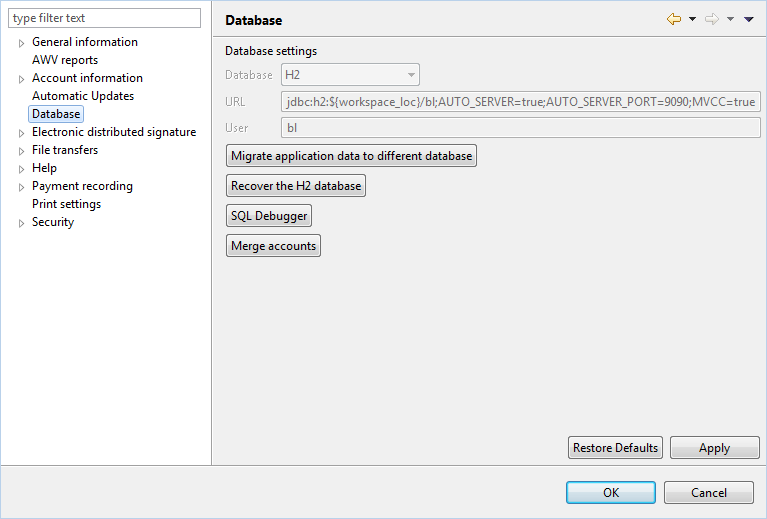Expand the File transfers node
Screen dimensions: 767x519
pyautogui.click(x=21, y=151)
